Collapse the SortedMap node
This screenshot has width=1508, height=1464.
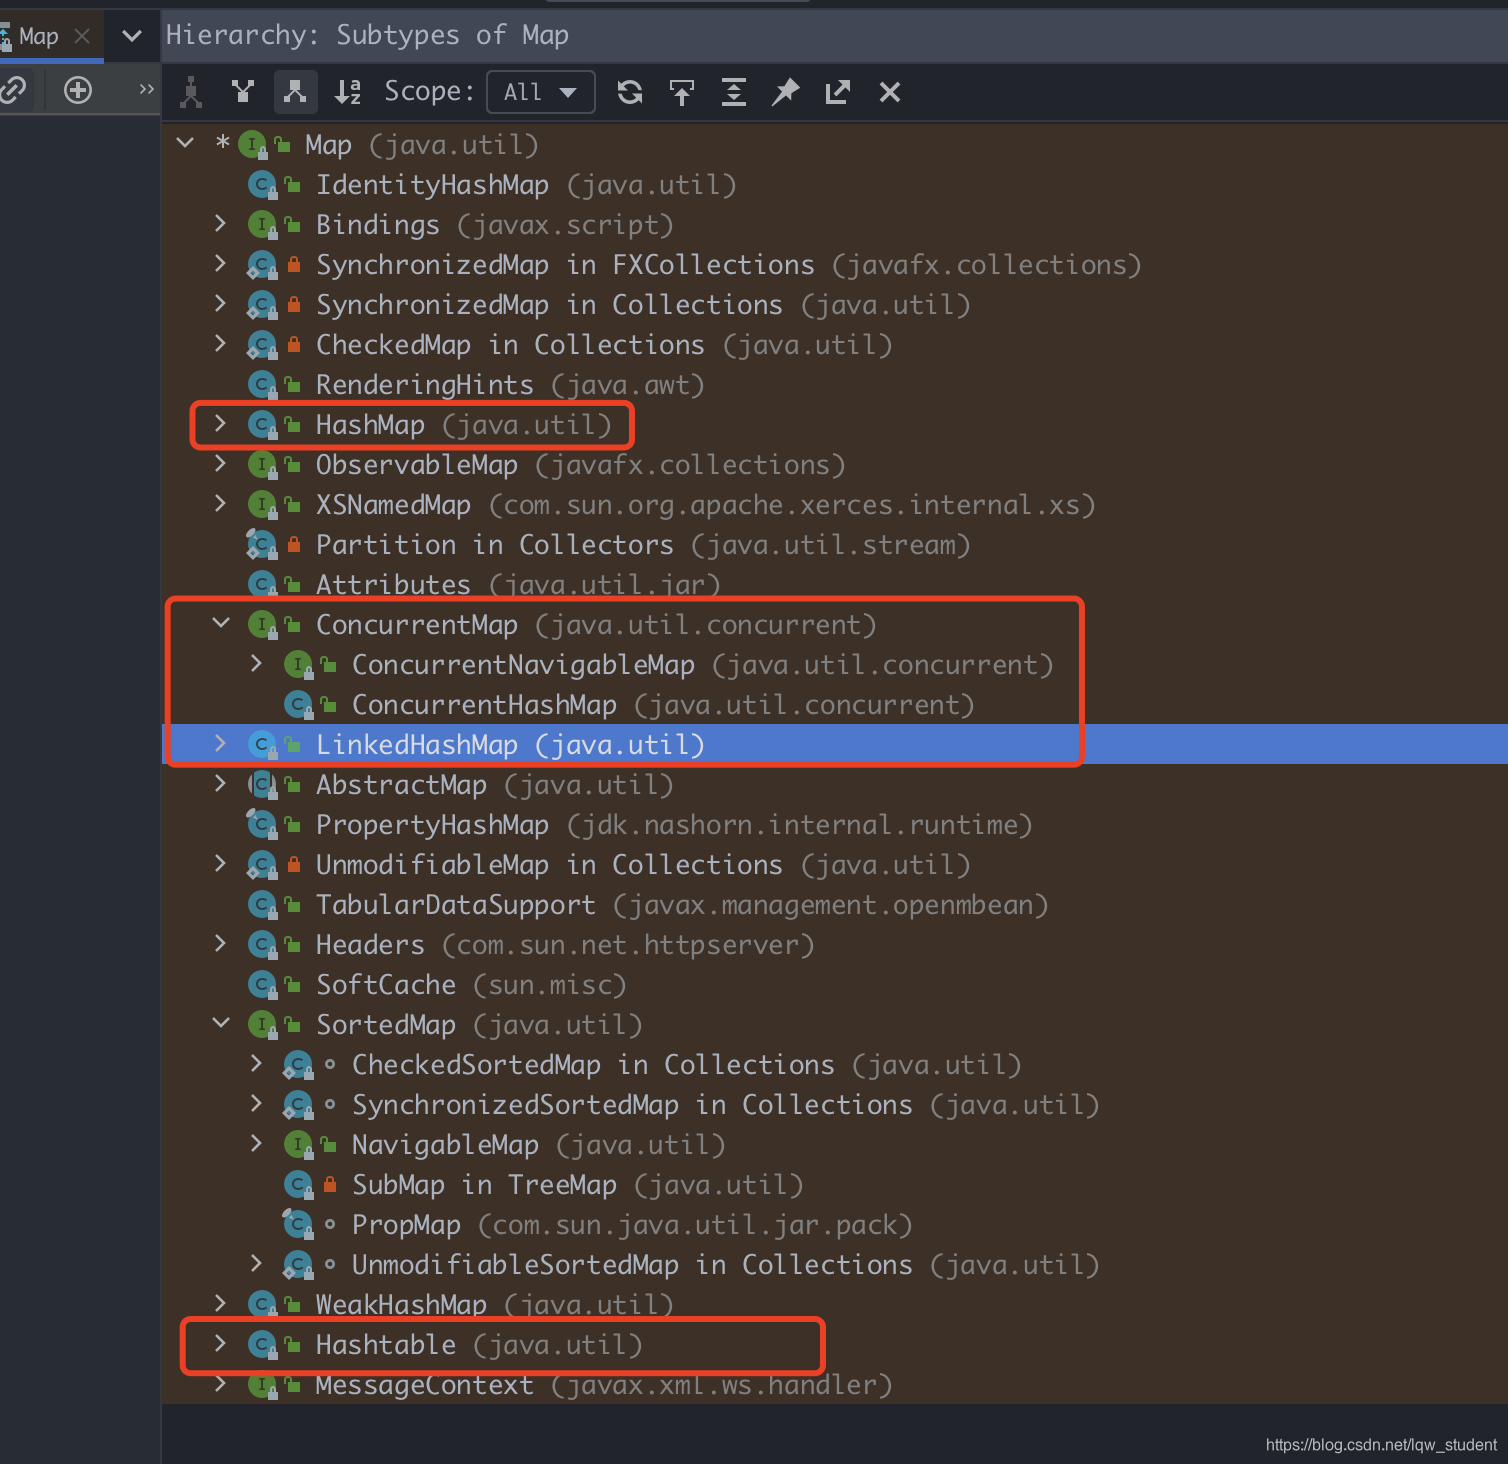coord(221,1023)
